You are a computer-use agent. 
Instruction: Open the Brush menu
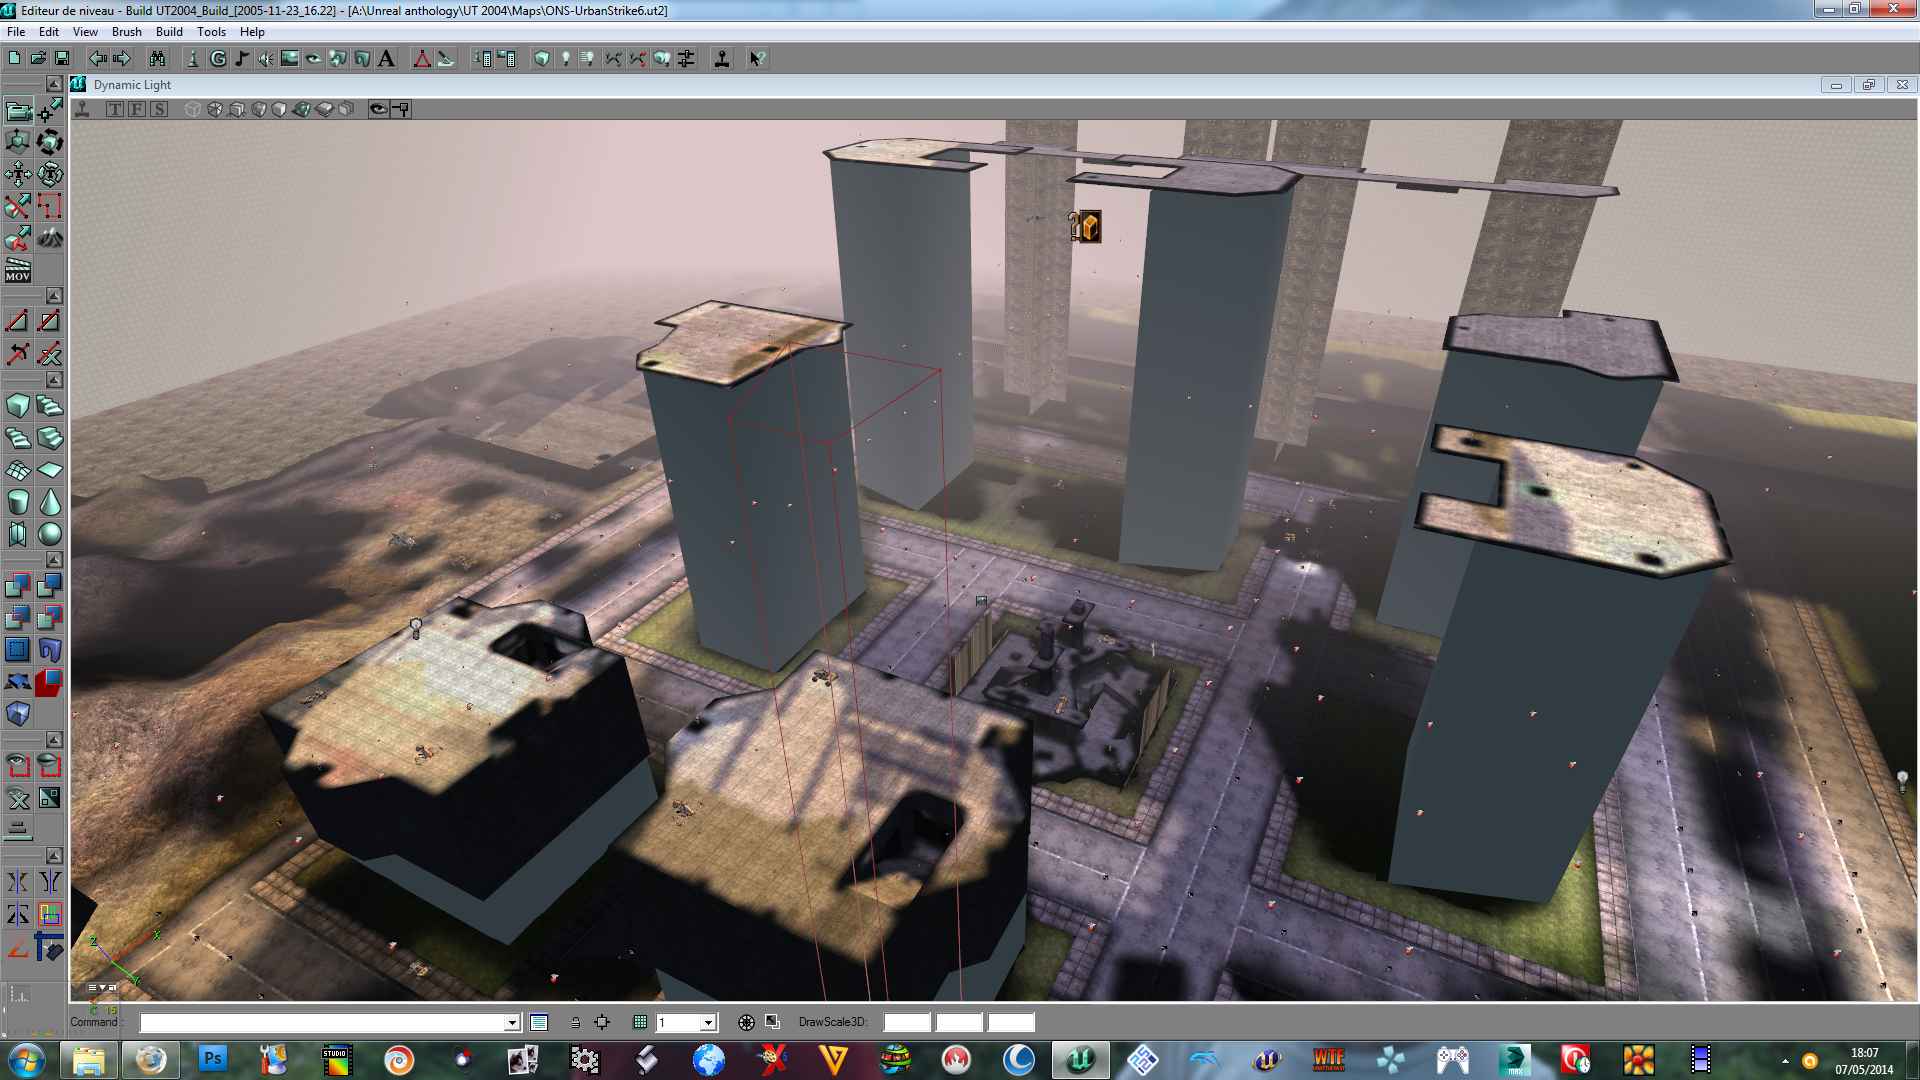pyautogui.click(x=126, y=32)
